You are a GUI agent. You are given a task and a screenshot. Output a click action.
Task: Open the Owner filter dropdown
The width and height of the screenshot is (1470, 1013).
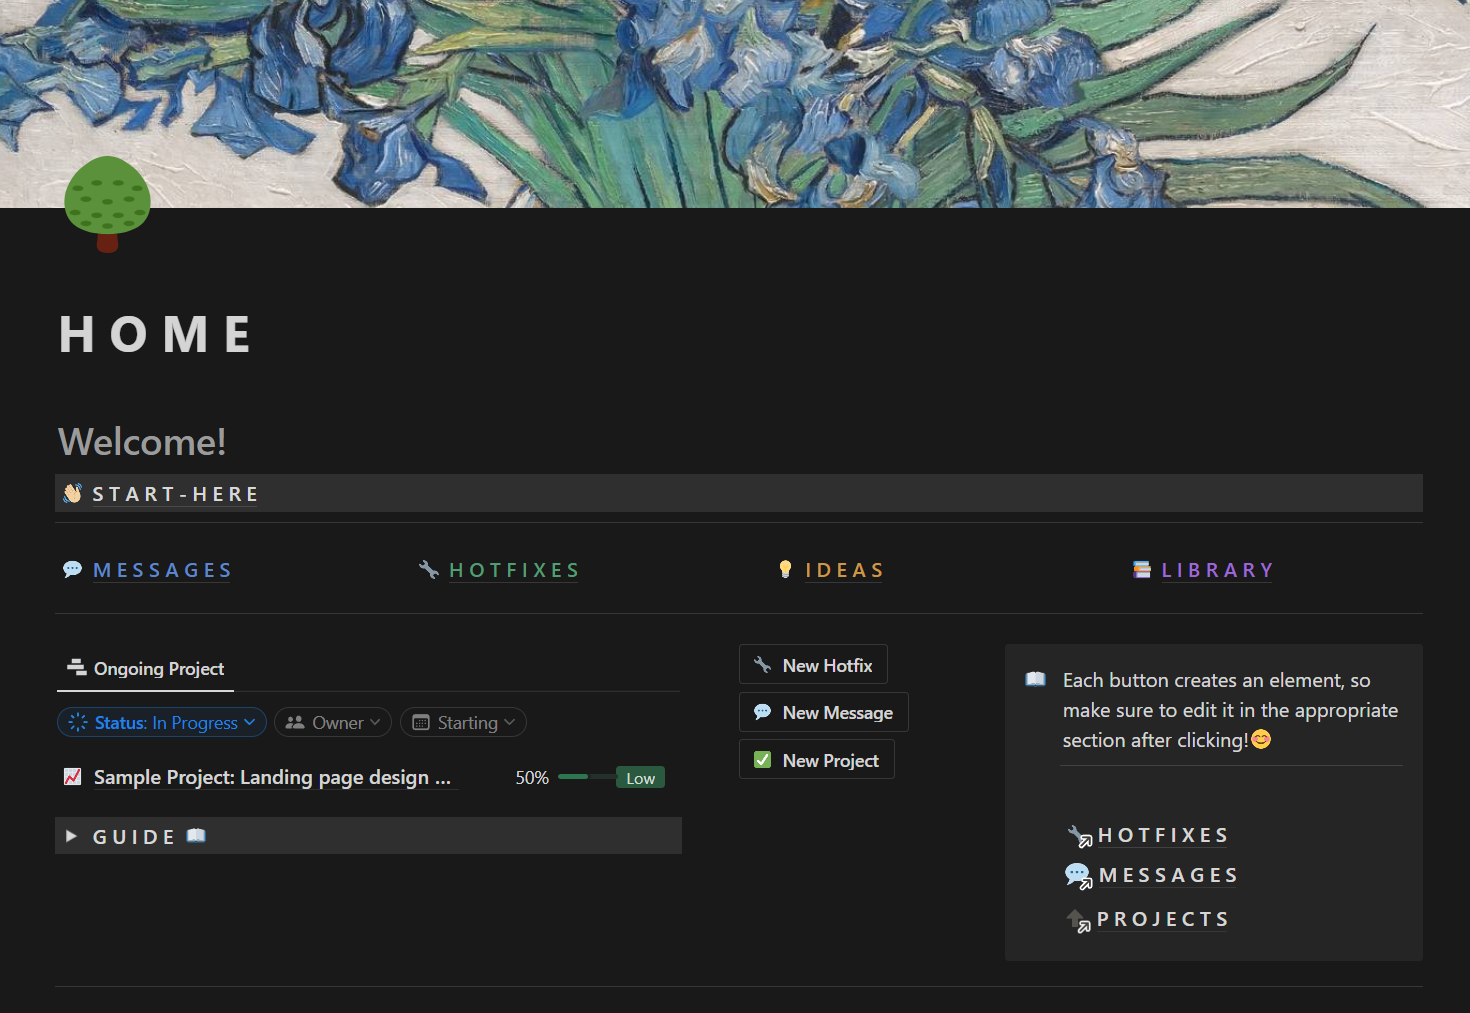pyautogui.click(x=332, y=722)
